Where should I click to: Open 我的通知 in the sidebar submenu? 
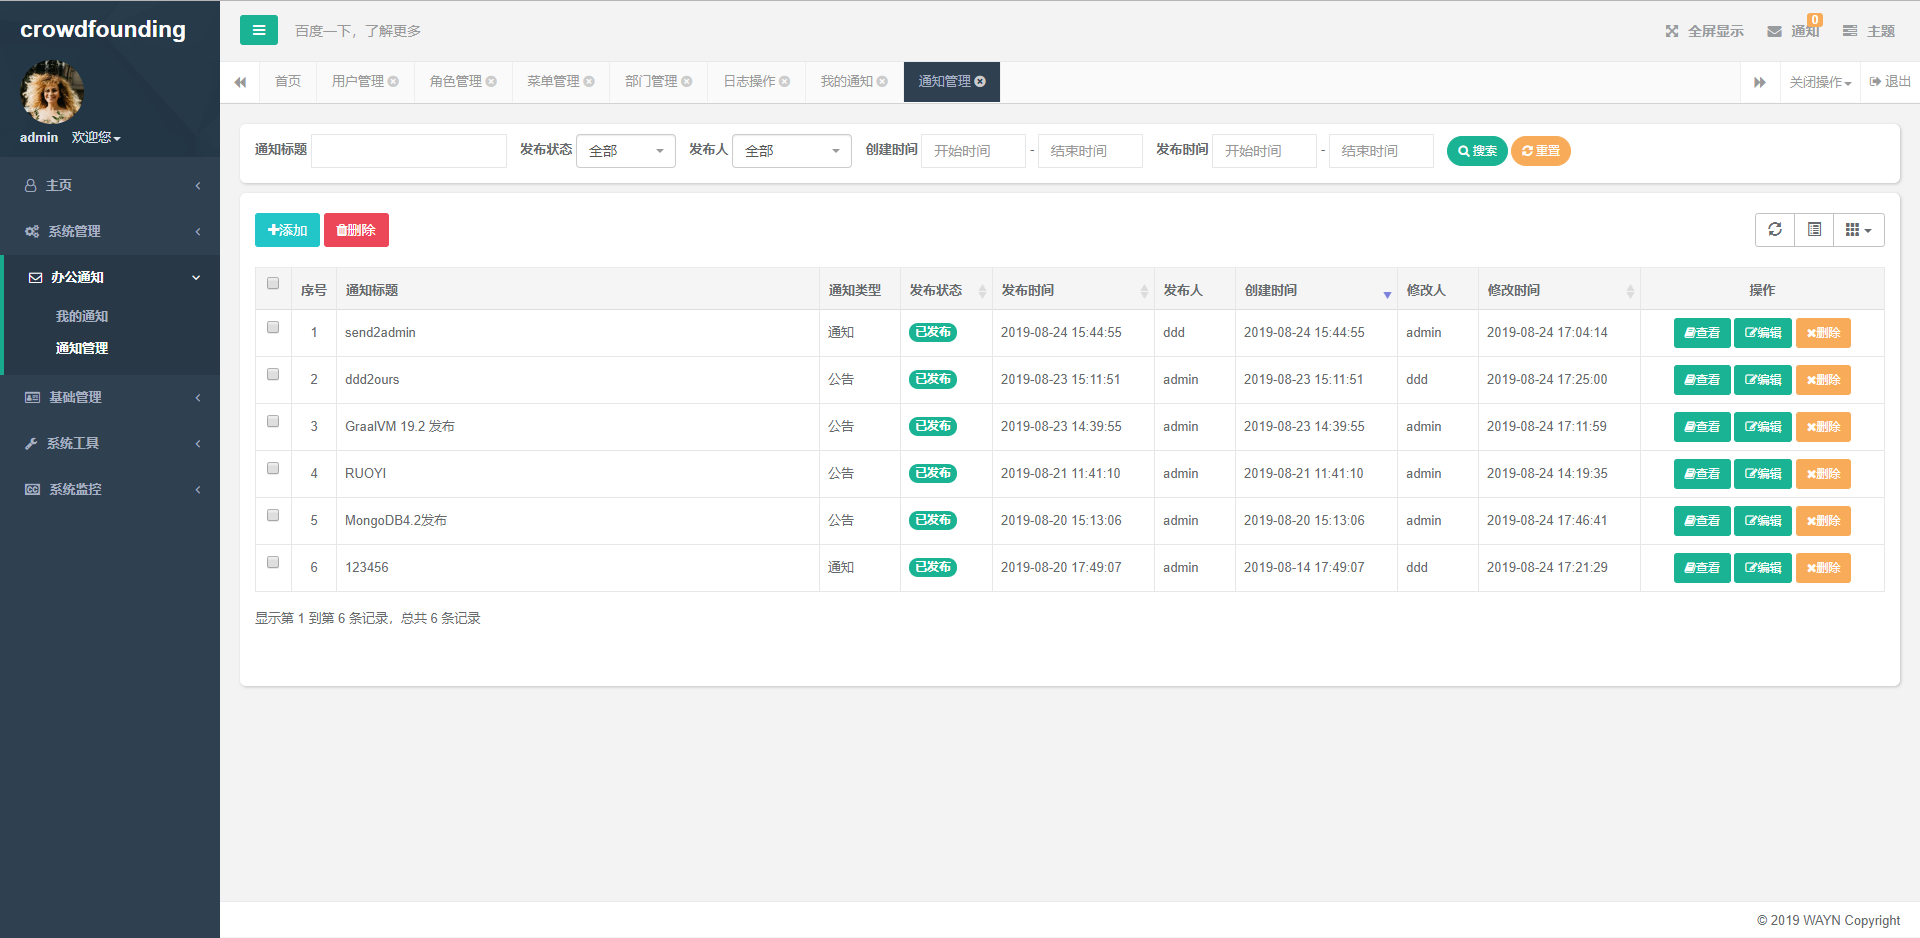point(82,316)
